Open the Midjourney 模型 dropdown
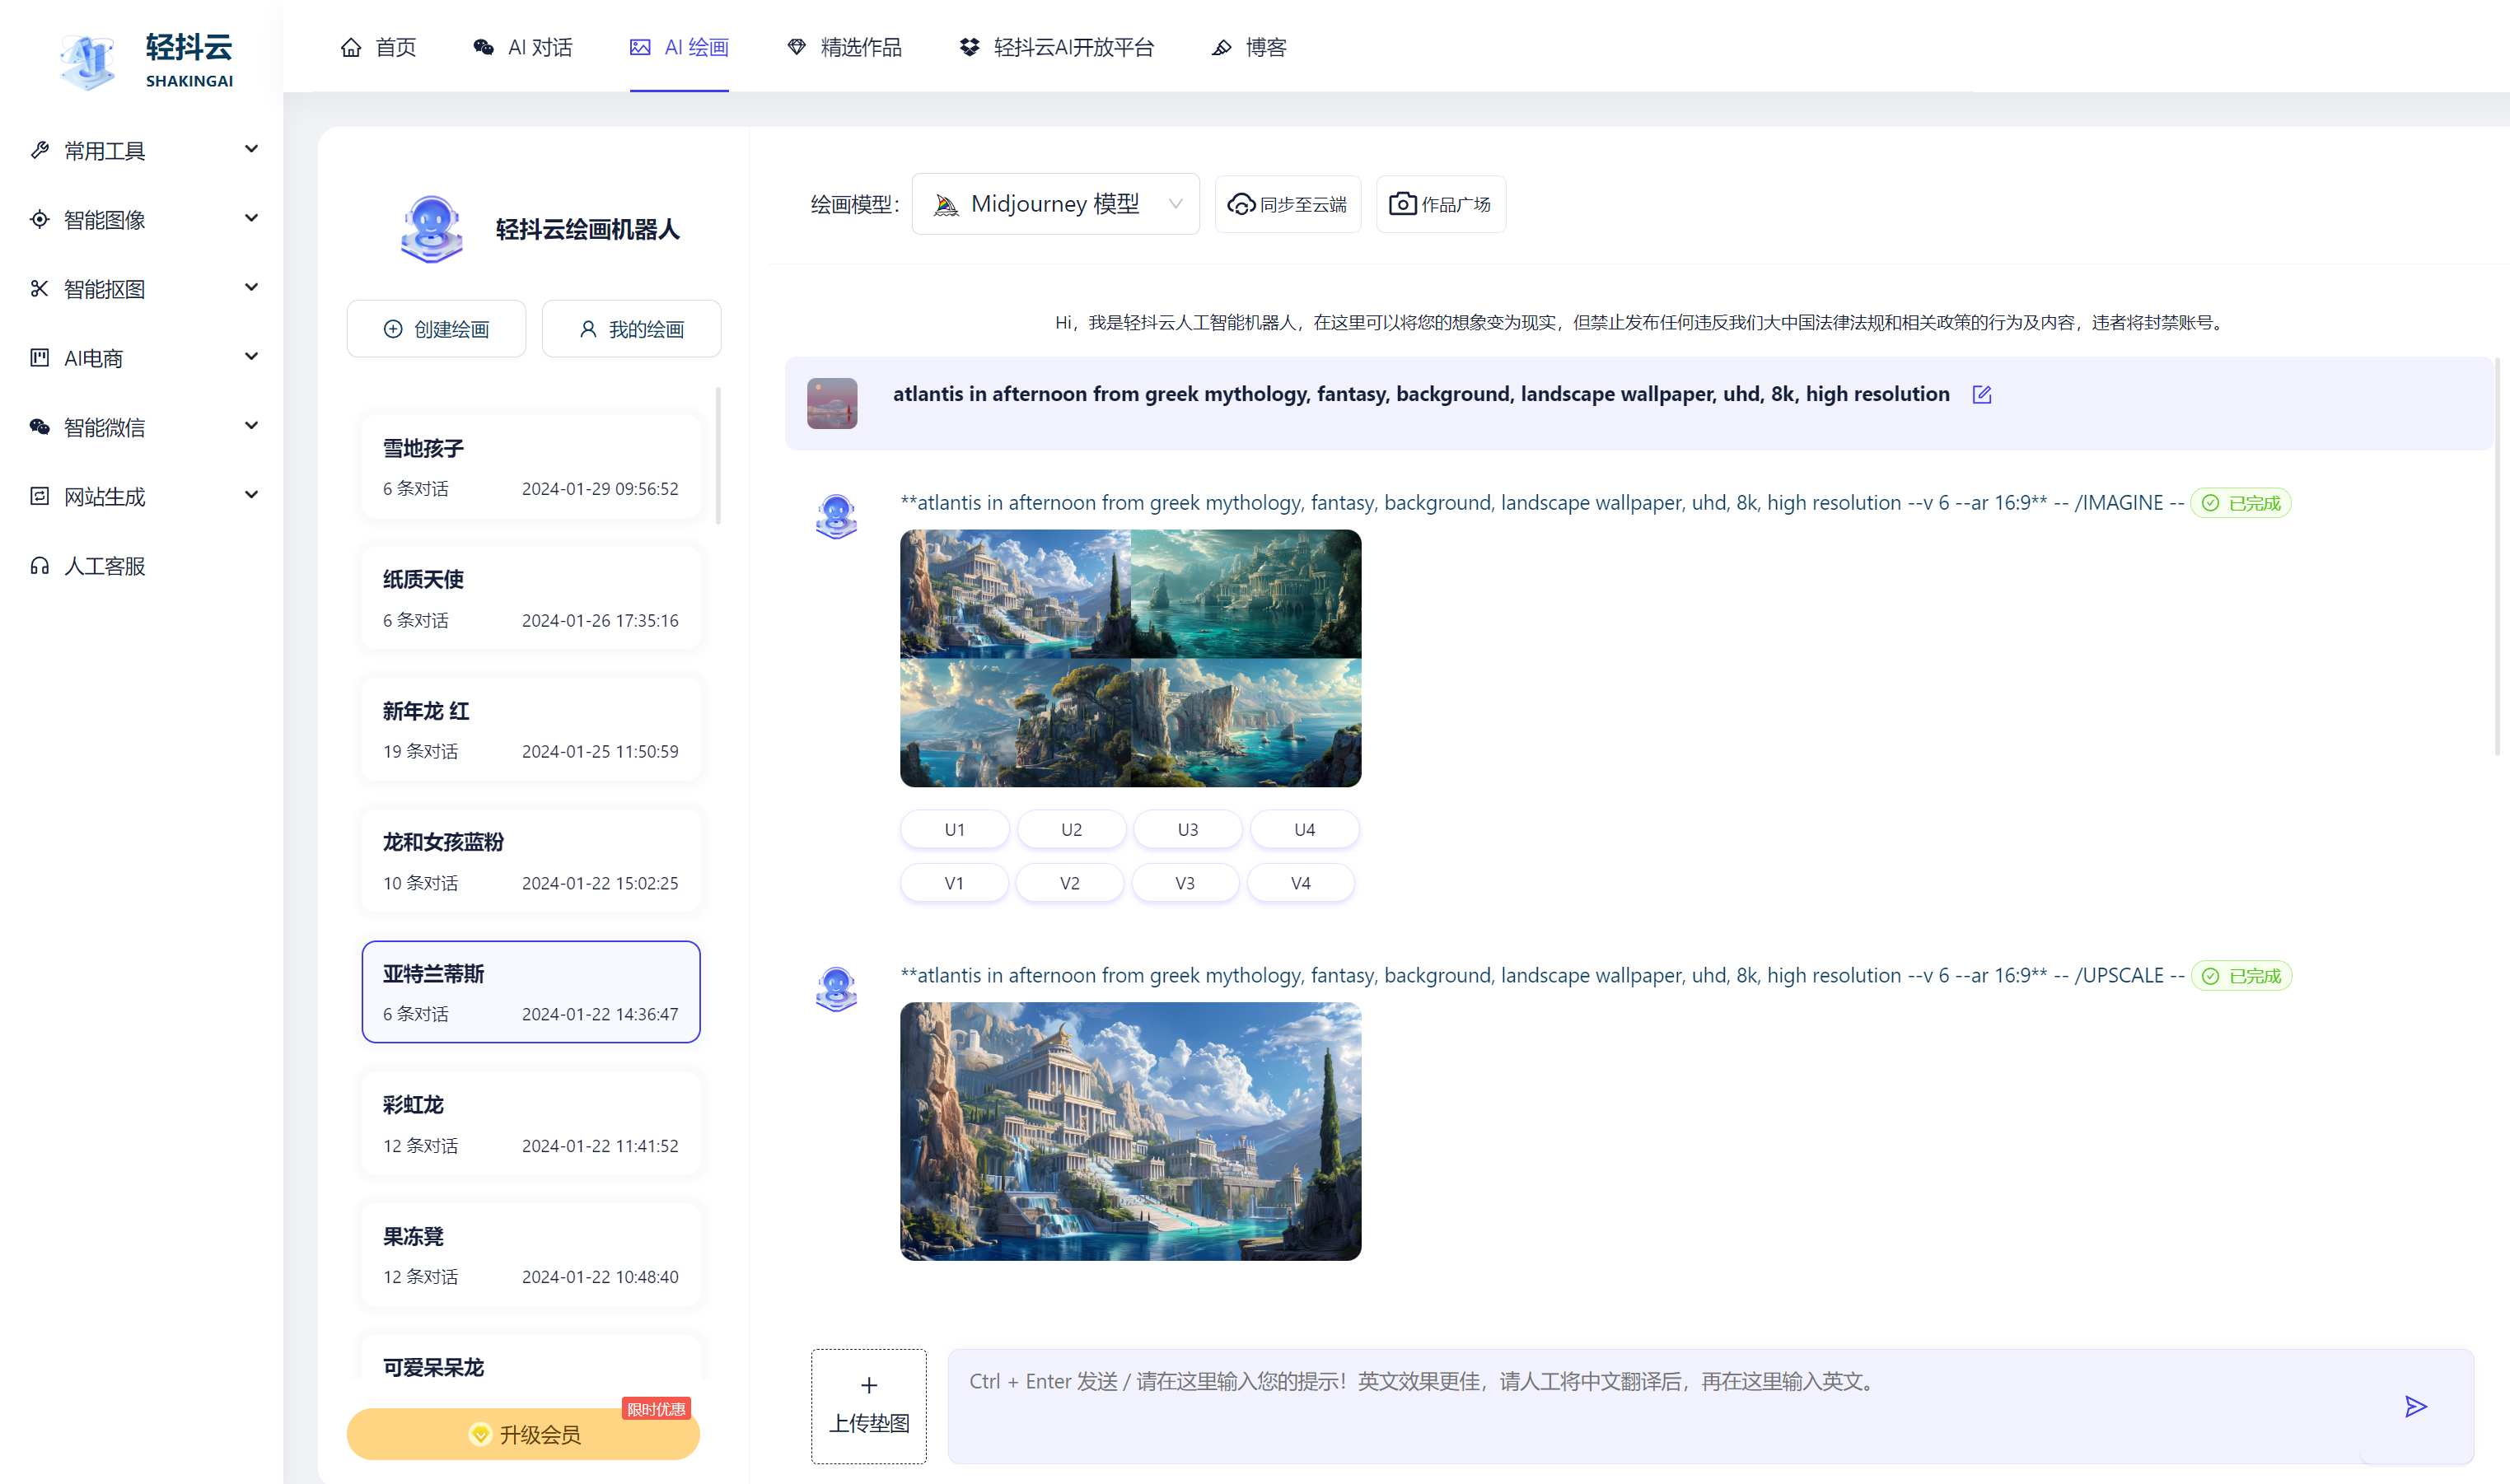The width and height of the screenshot is (2510, 1484). point(1055,204)
